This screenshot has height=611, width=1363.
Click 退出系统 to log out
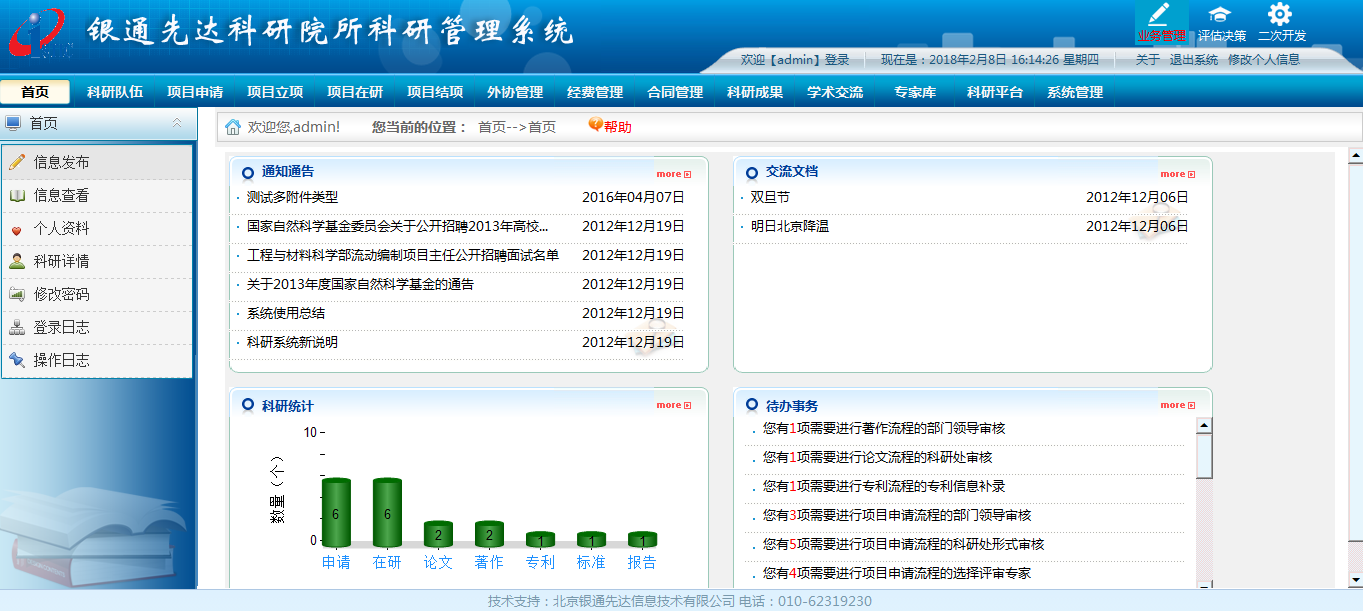[1194, 60]
